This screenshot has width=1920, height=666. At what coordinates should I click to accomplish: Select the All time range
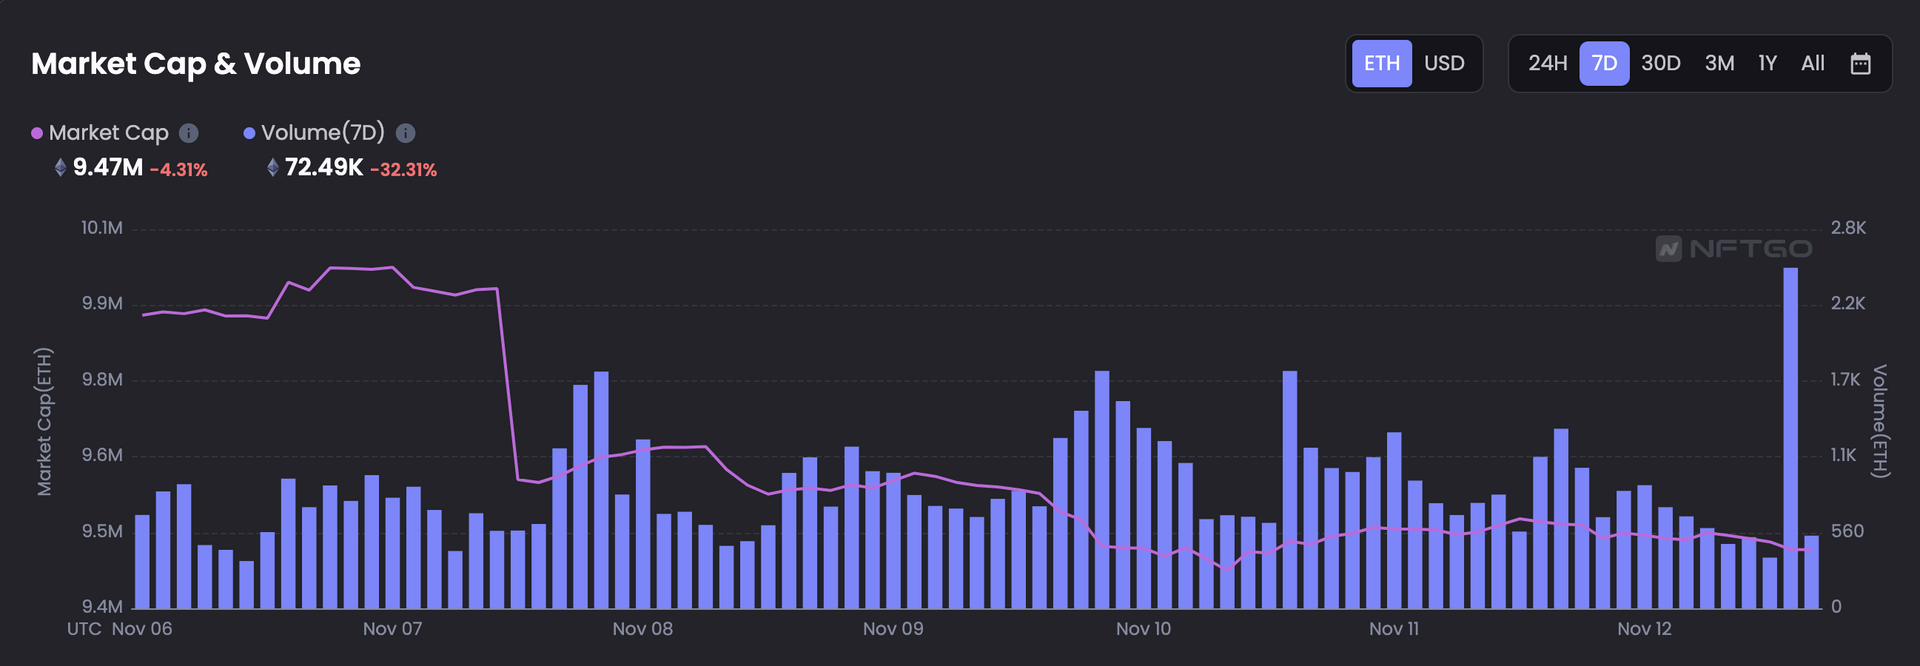pyautogui.click(x=1813, y=64)
